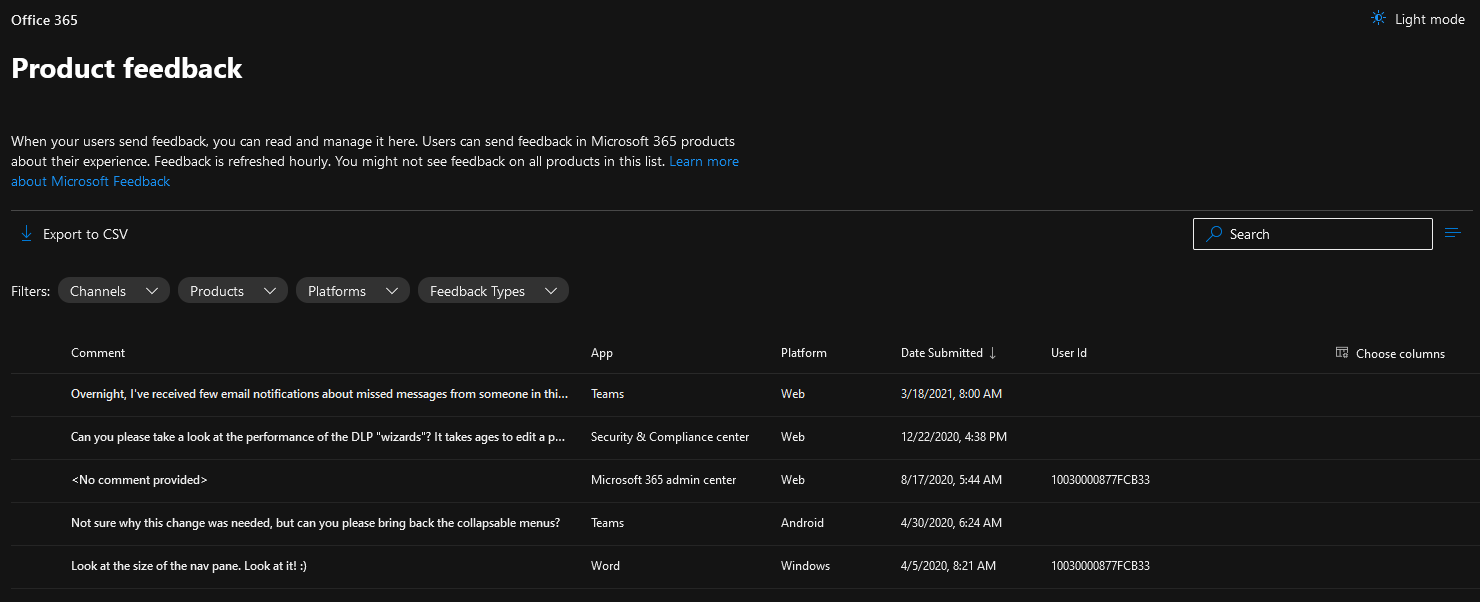
Task: Click the magnifier icon in the Search box
Action: pos(1214,234)
